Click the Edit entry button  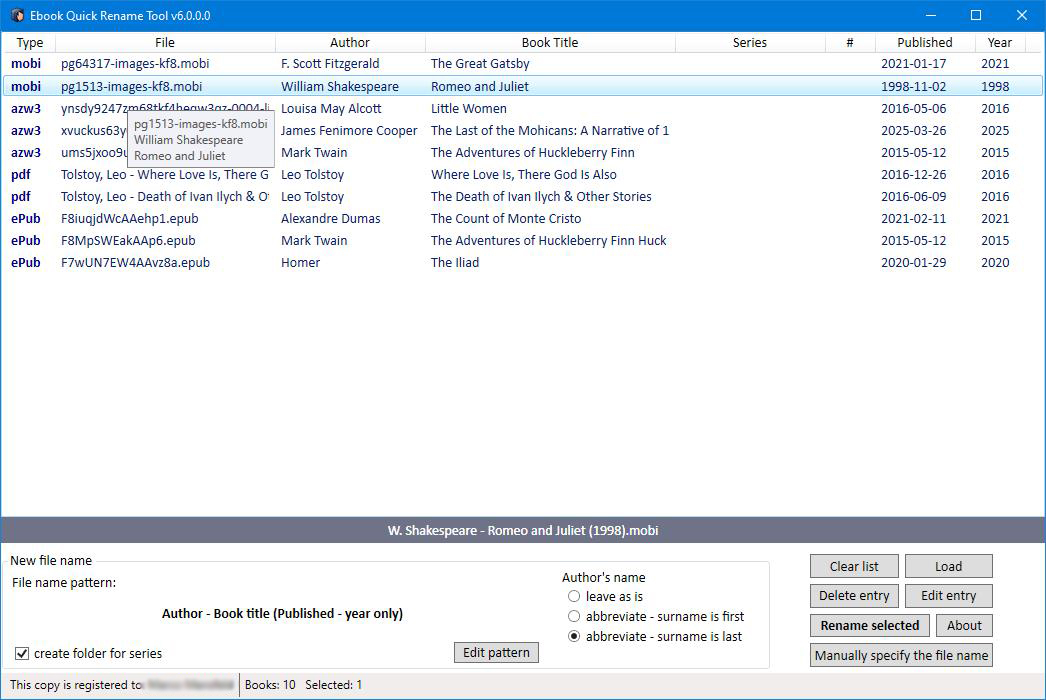[947, 596]
